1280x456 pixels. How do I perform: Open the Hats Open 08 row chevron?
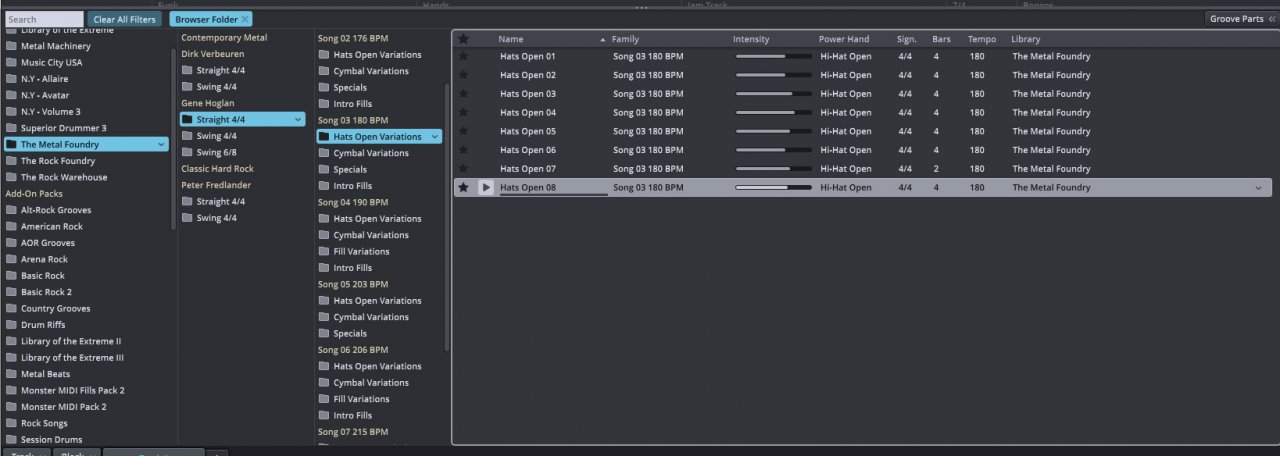coord(1258,188)
